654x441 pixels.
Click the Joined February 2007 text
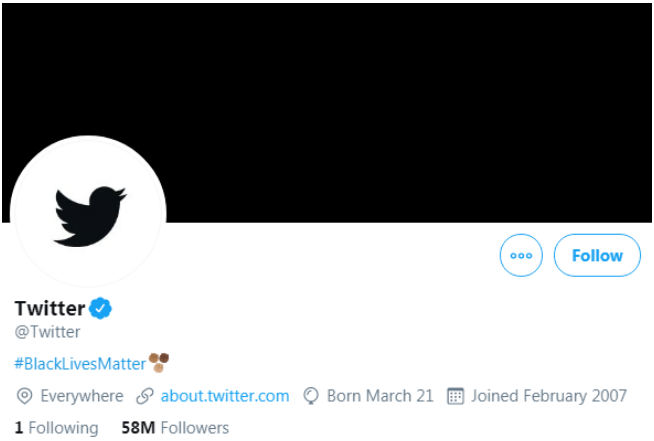coord(549,396)
